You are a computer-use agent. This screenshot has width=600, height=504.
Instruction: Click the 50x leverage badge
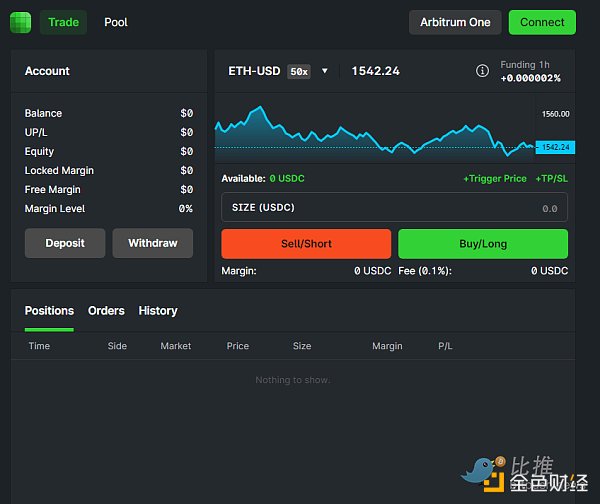[x=298, y=71]
